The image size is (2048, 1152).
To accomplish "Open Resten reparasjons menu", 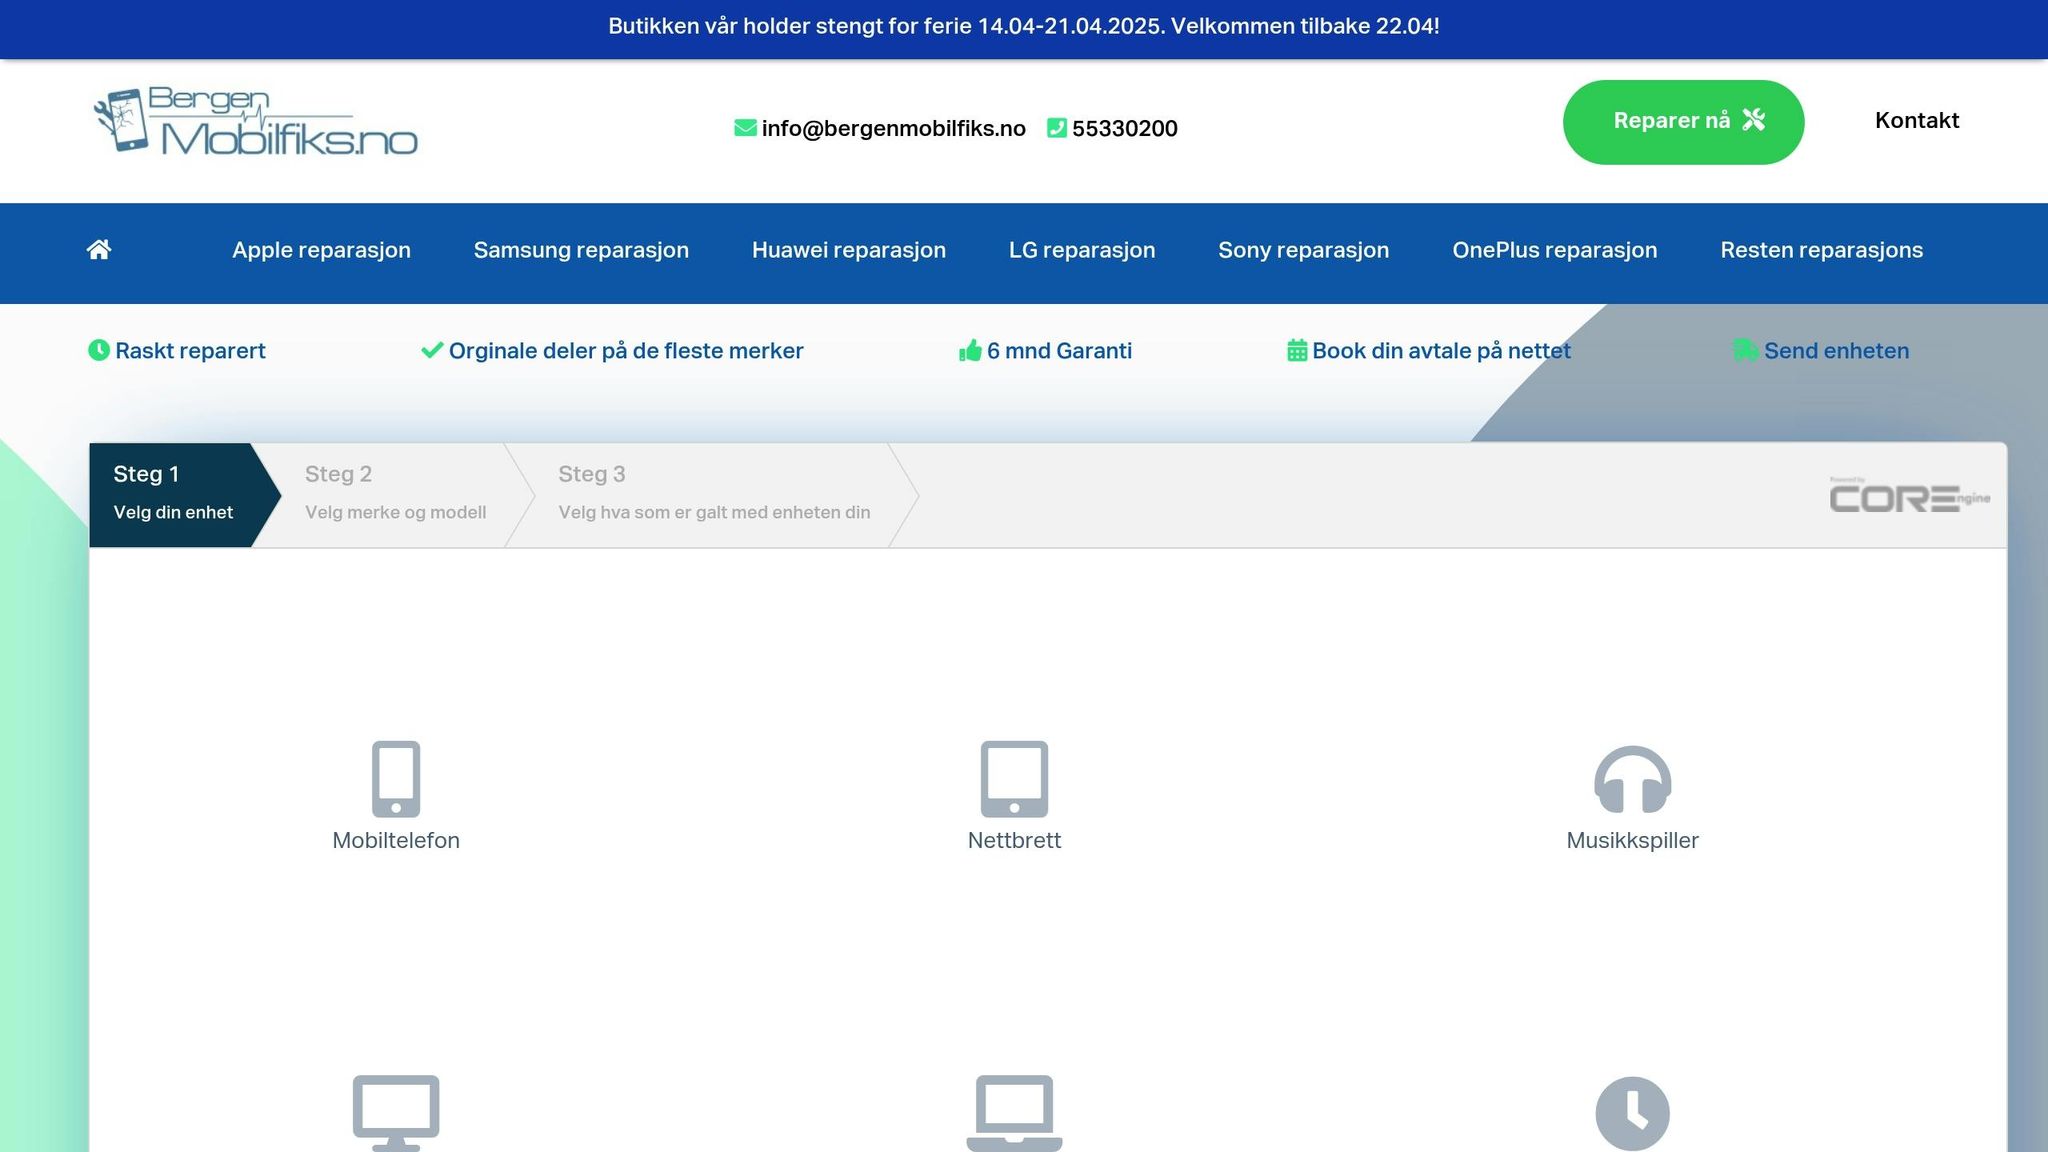I will pyautogui.click(x=1822, y=250).
